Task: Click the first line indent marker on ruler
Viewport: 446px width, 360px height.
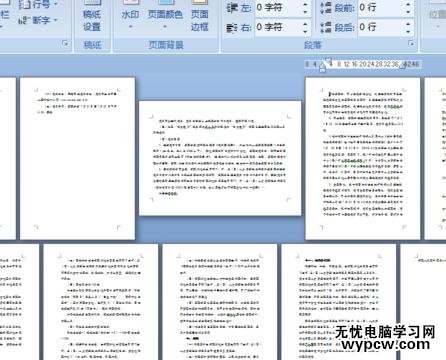Action: click(x=329, y=61)
